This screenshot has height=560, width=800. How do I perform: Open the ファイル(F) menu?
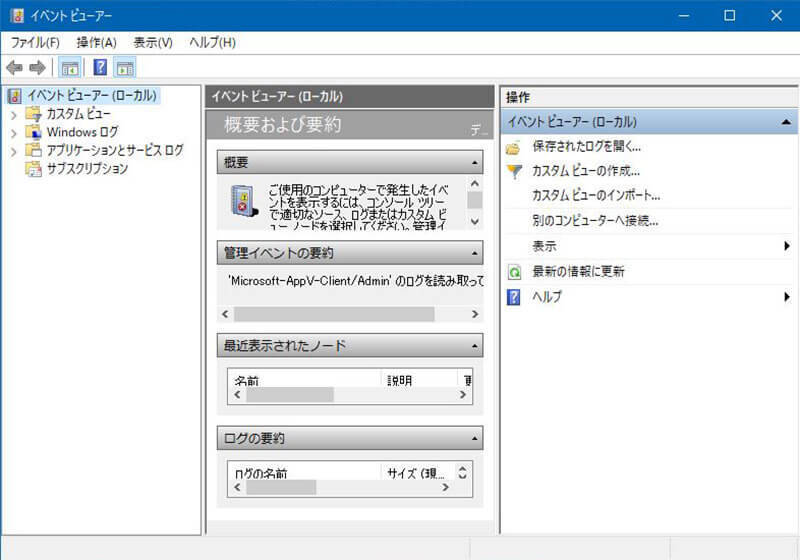35,42
